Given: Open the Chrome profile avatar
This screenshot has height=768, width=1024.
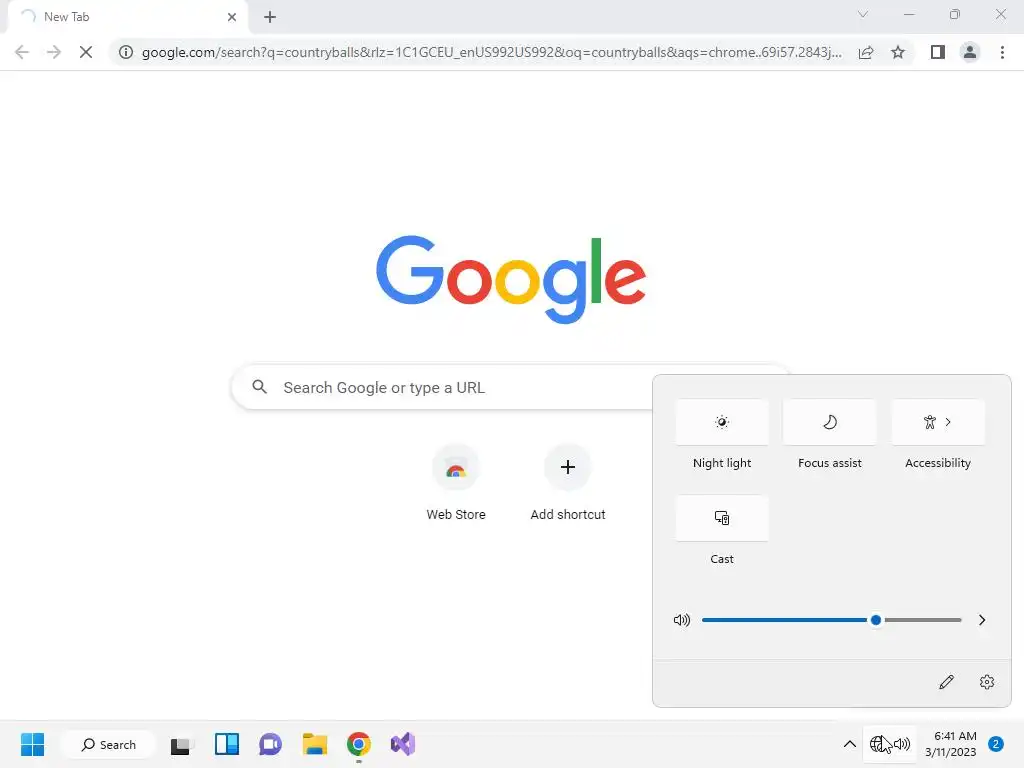Looking at the screenshot, I should click(x=970, y=52).
